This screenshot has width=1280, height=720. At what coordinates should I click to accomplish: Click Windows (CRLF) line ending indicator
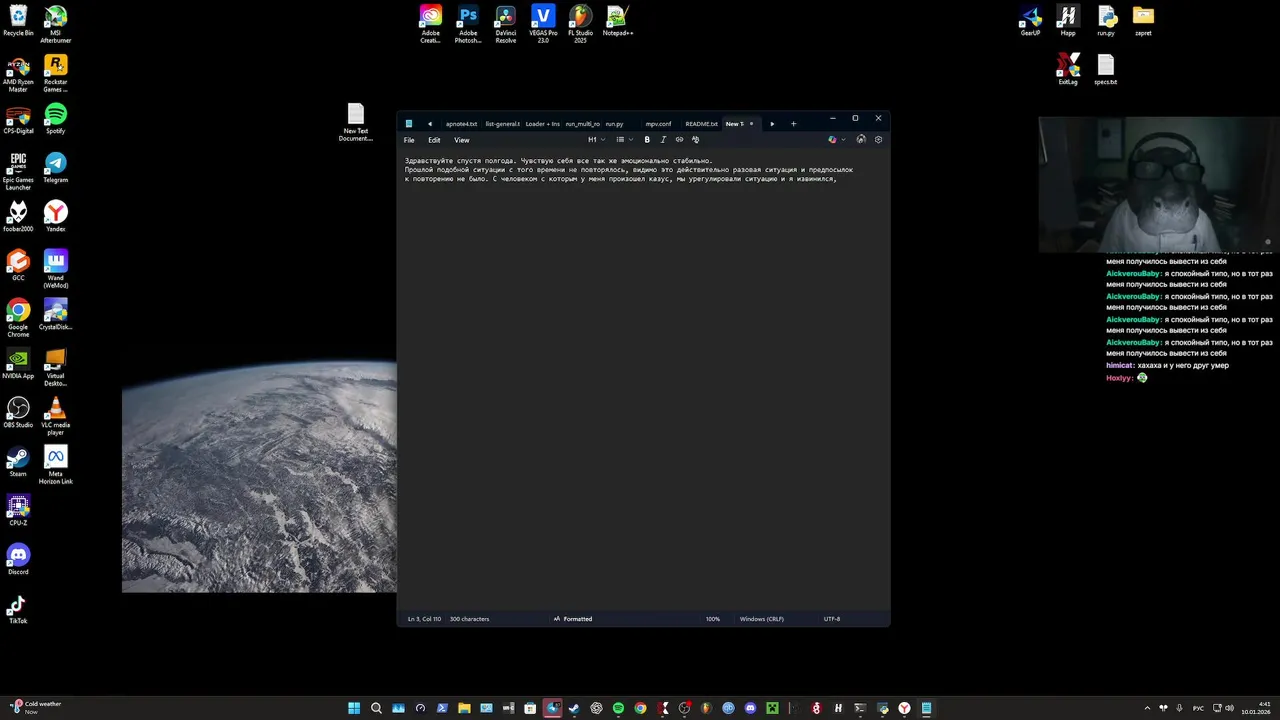(x=761, y=619)
